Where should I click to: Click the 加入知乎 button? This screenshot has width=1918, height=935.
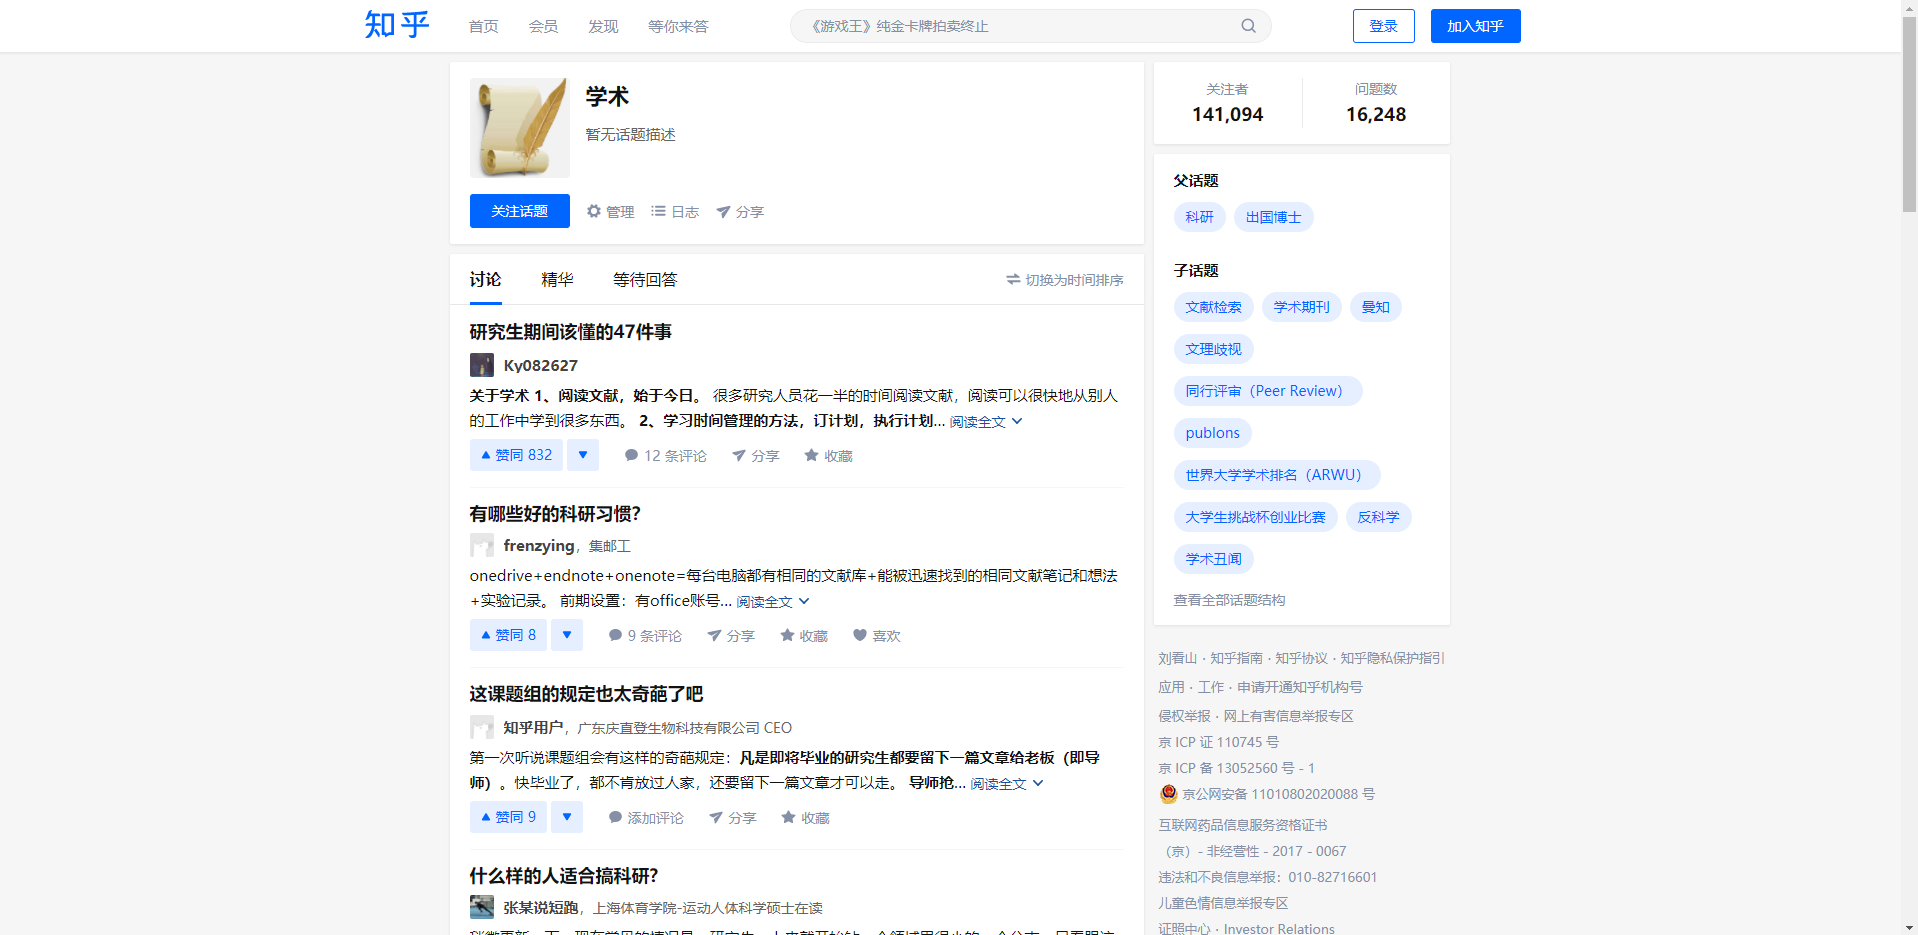1475,25
